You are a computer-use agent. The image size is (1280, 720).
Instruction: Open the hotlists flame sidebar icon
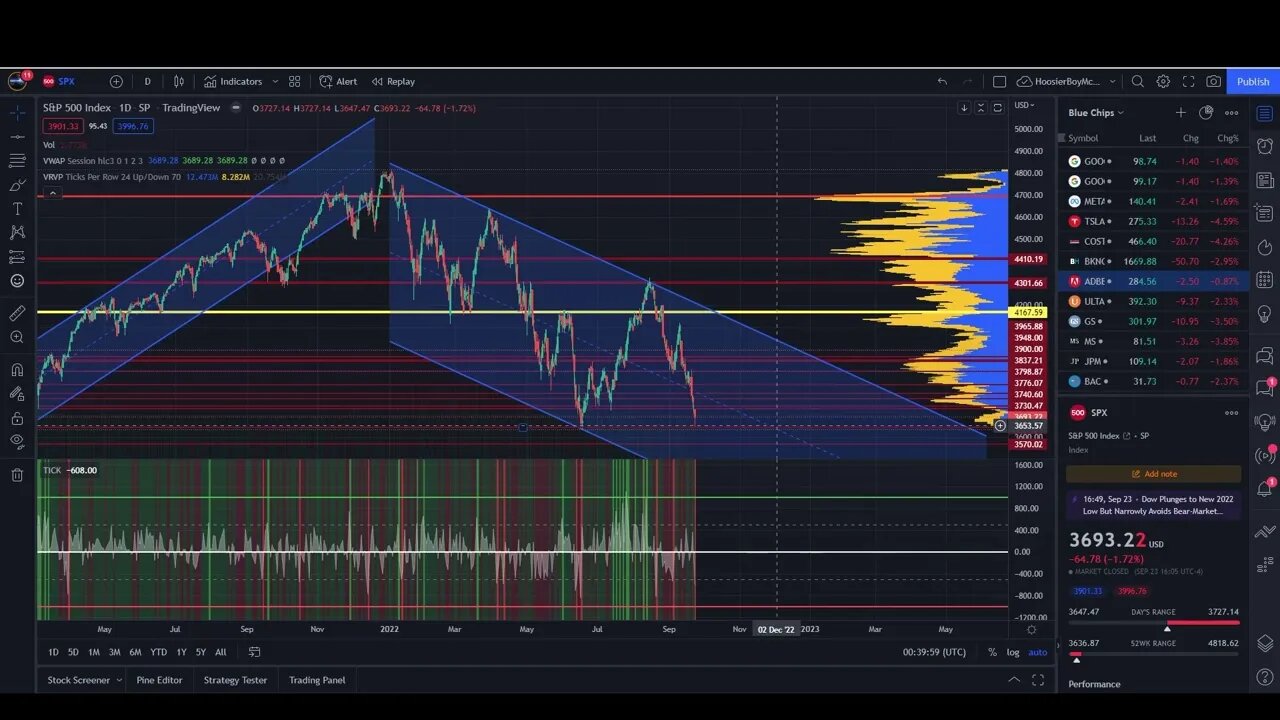tap(1265, 247)
